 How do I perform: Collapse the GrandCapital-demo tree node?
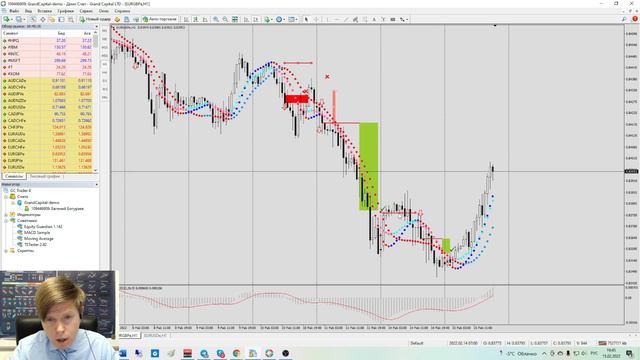13,202
